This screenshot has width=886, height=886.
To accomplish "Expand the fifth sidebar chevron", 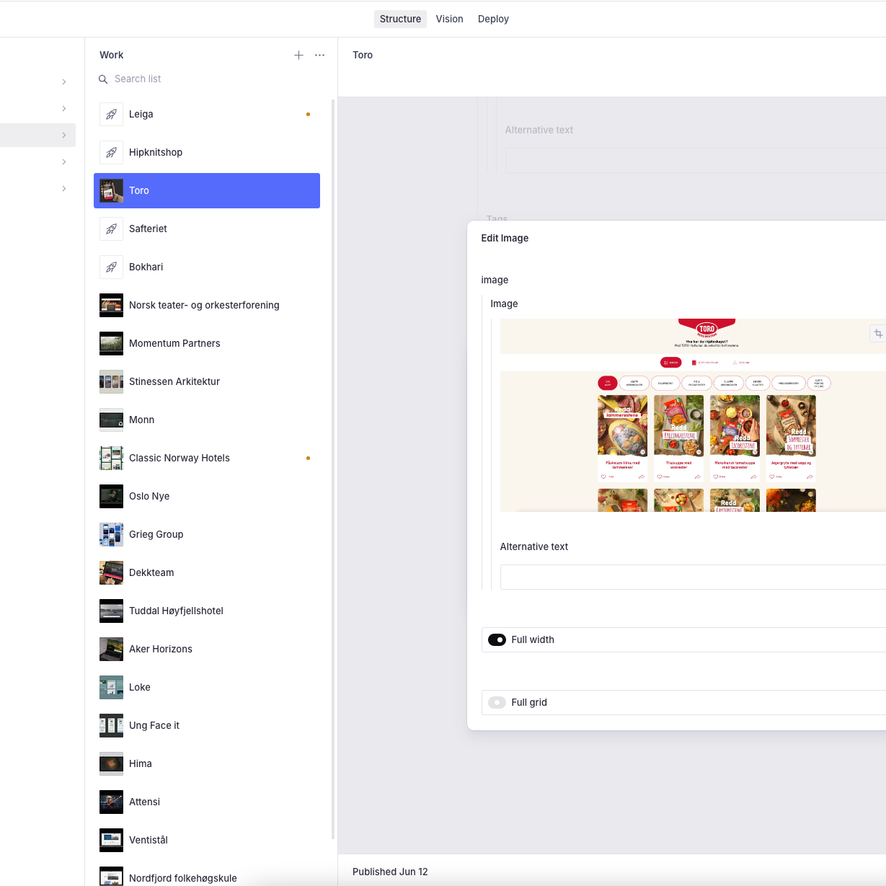I will 64,188.
